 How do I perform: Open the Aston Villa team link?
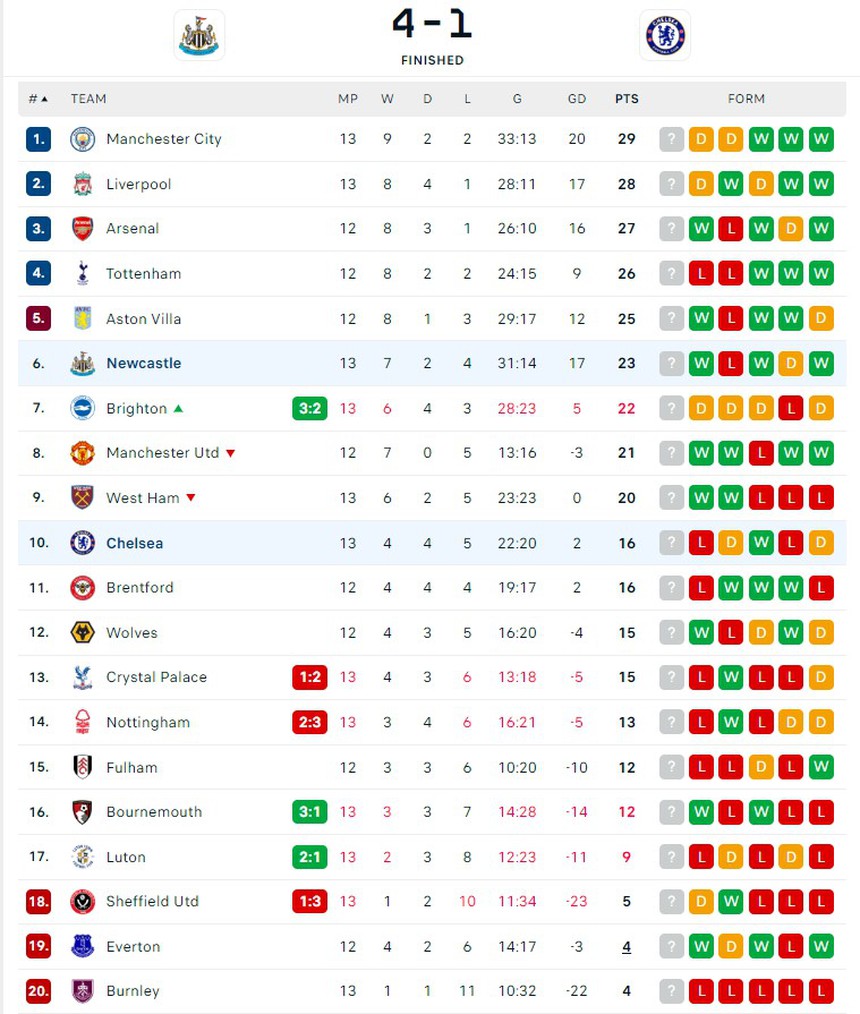coord(143,319)
